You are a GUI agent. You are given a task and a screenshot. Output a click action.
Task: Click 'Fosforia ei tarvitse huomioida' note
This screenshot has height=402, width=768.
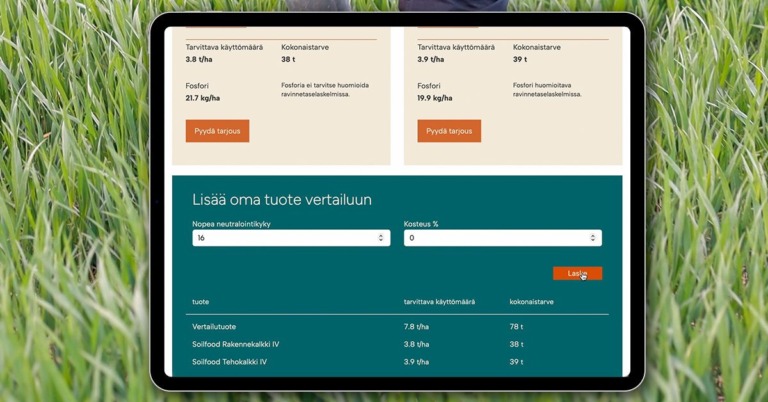(325, 90)
